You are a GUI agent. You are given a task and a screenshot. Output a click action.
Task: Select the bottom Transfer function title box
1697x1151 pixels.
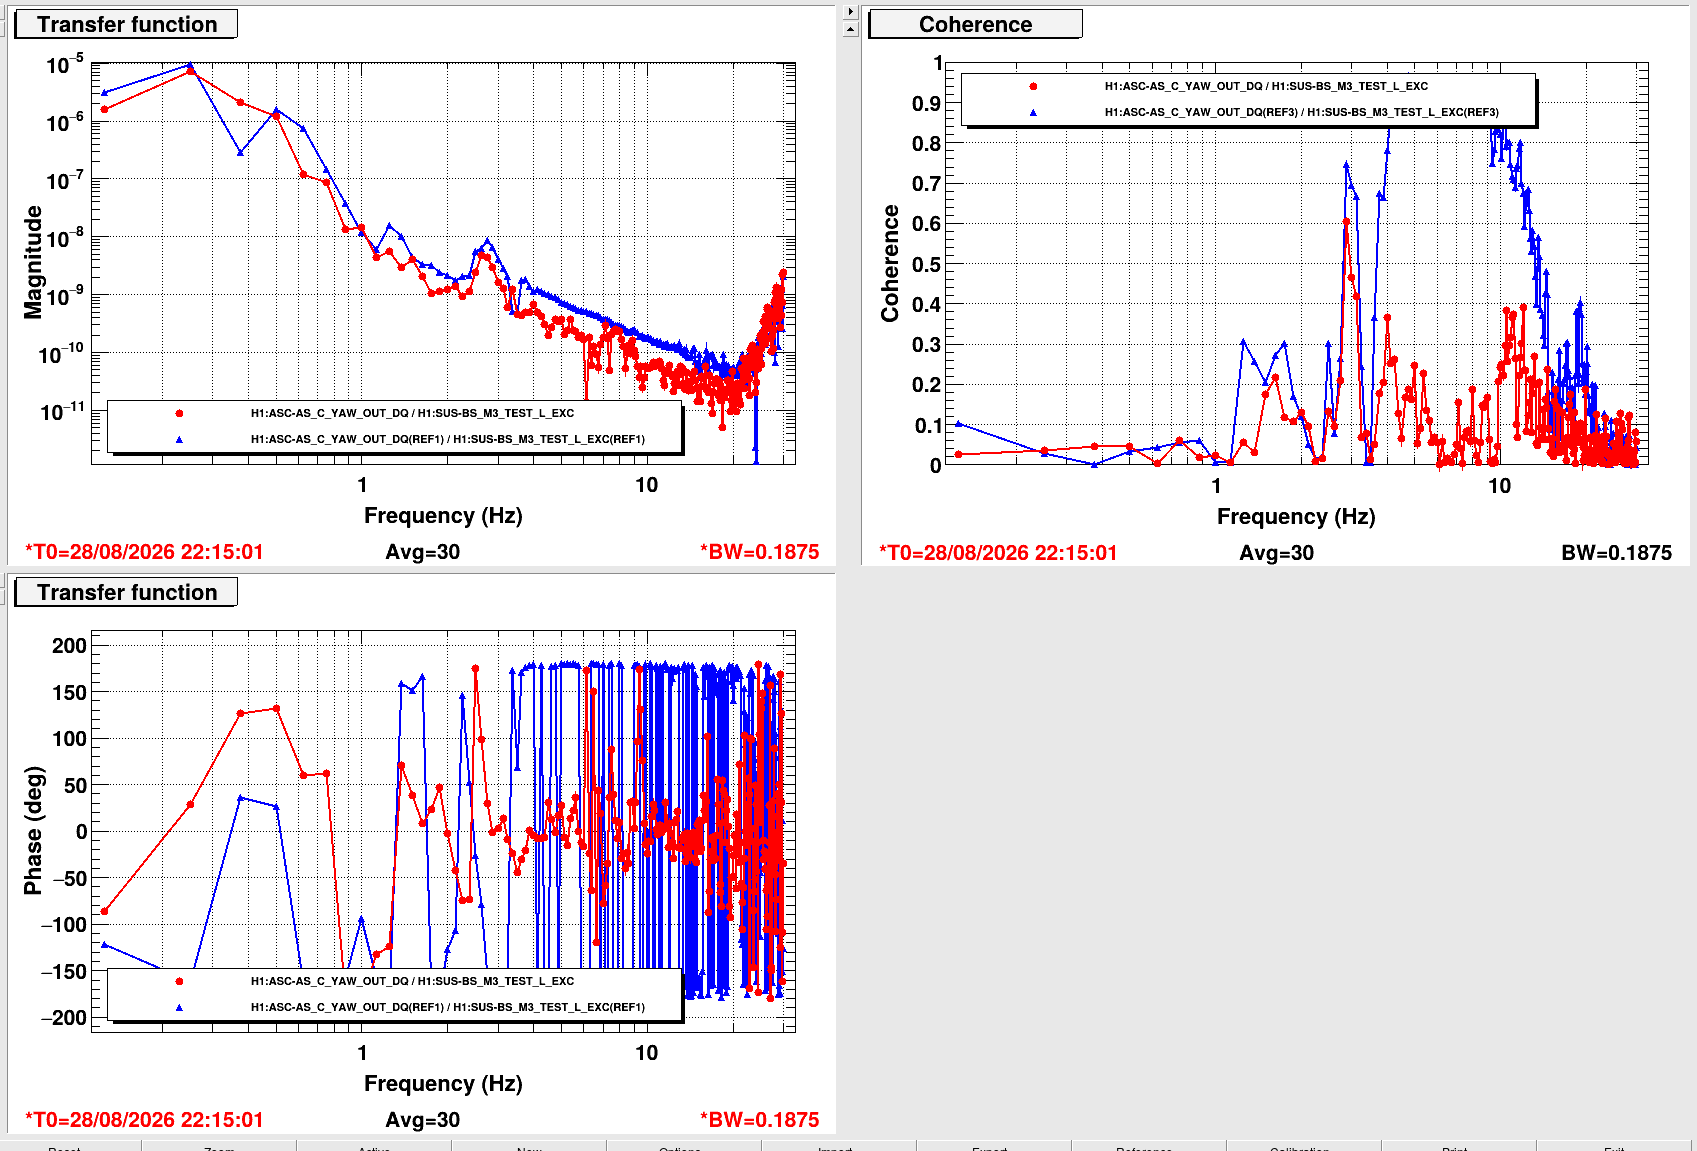point(126,592)
